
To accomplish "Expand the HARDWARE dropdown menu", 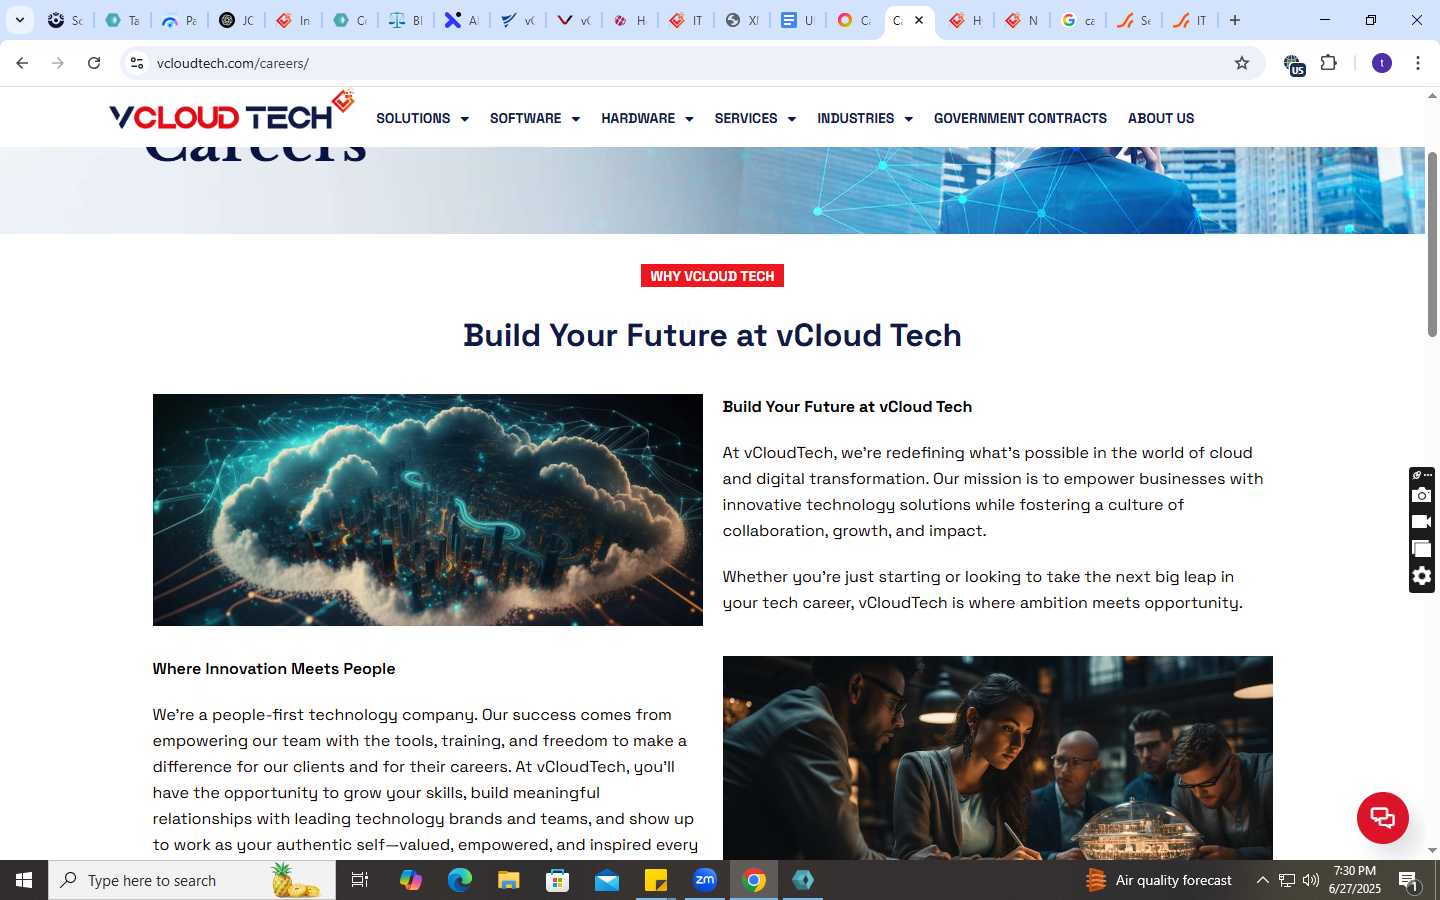I will [x=647, y=118].
